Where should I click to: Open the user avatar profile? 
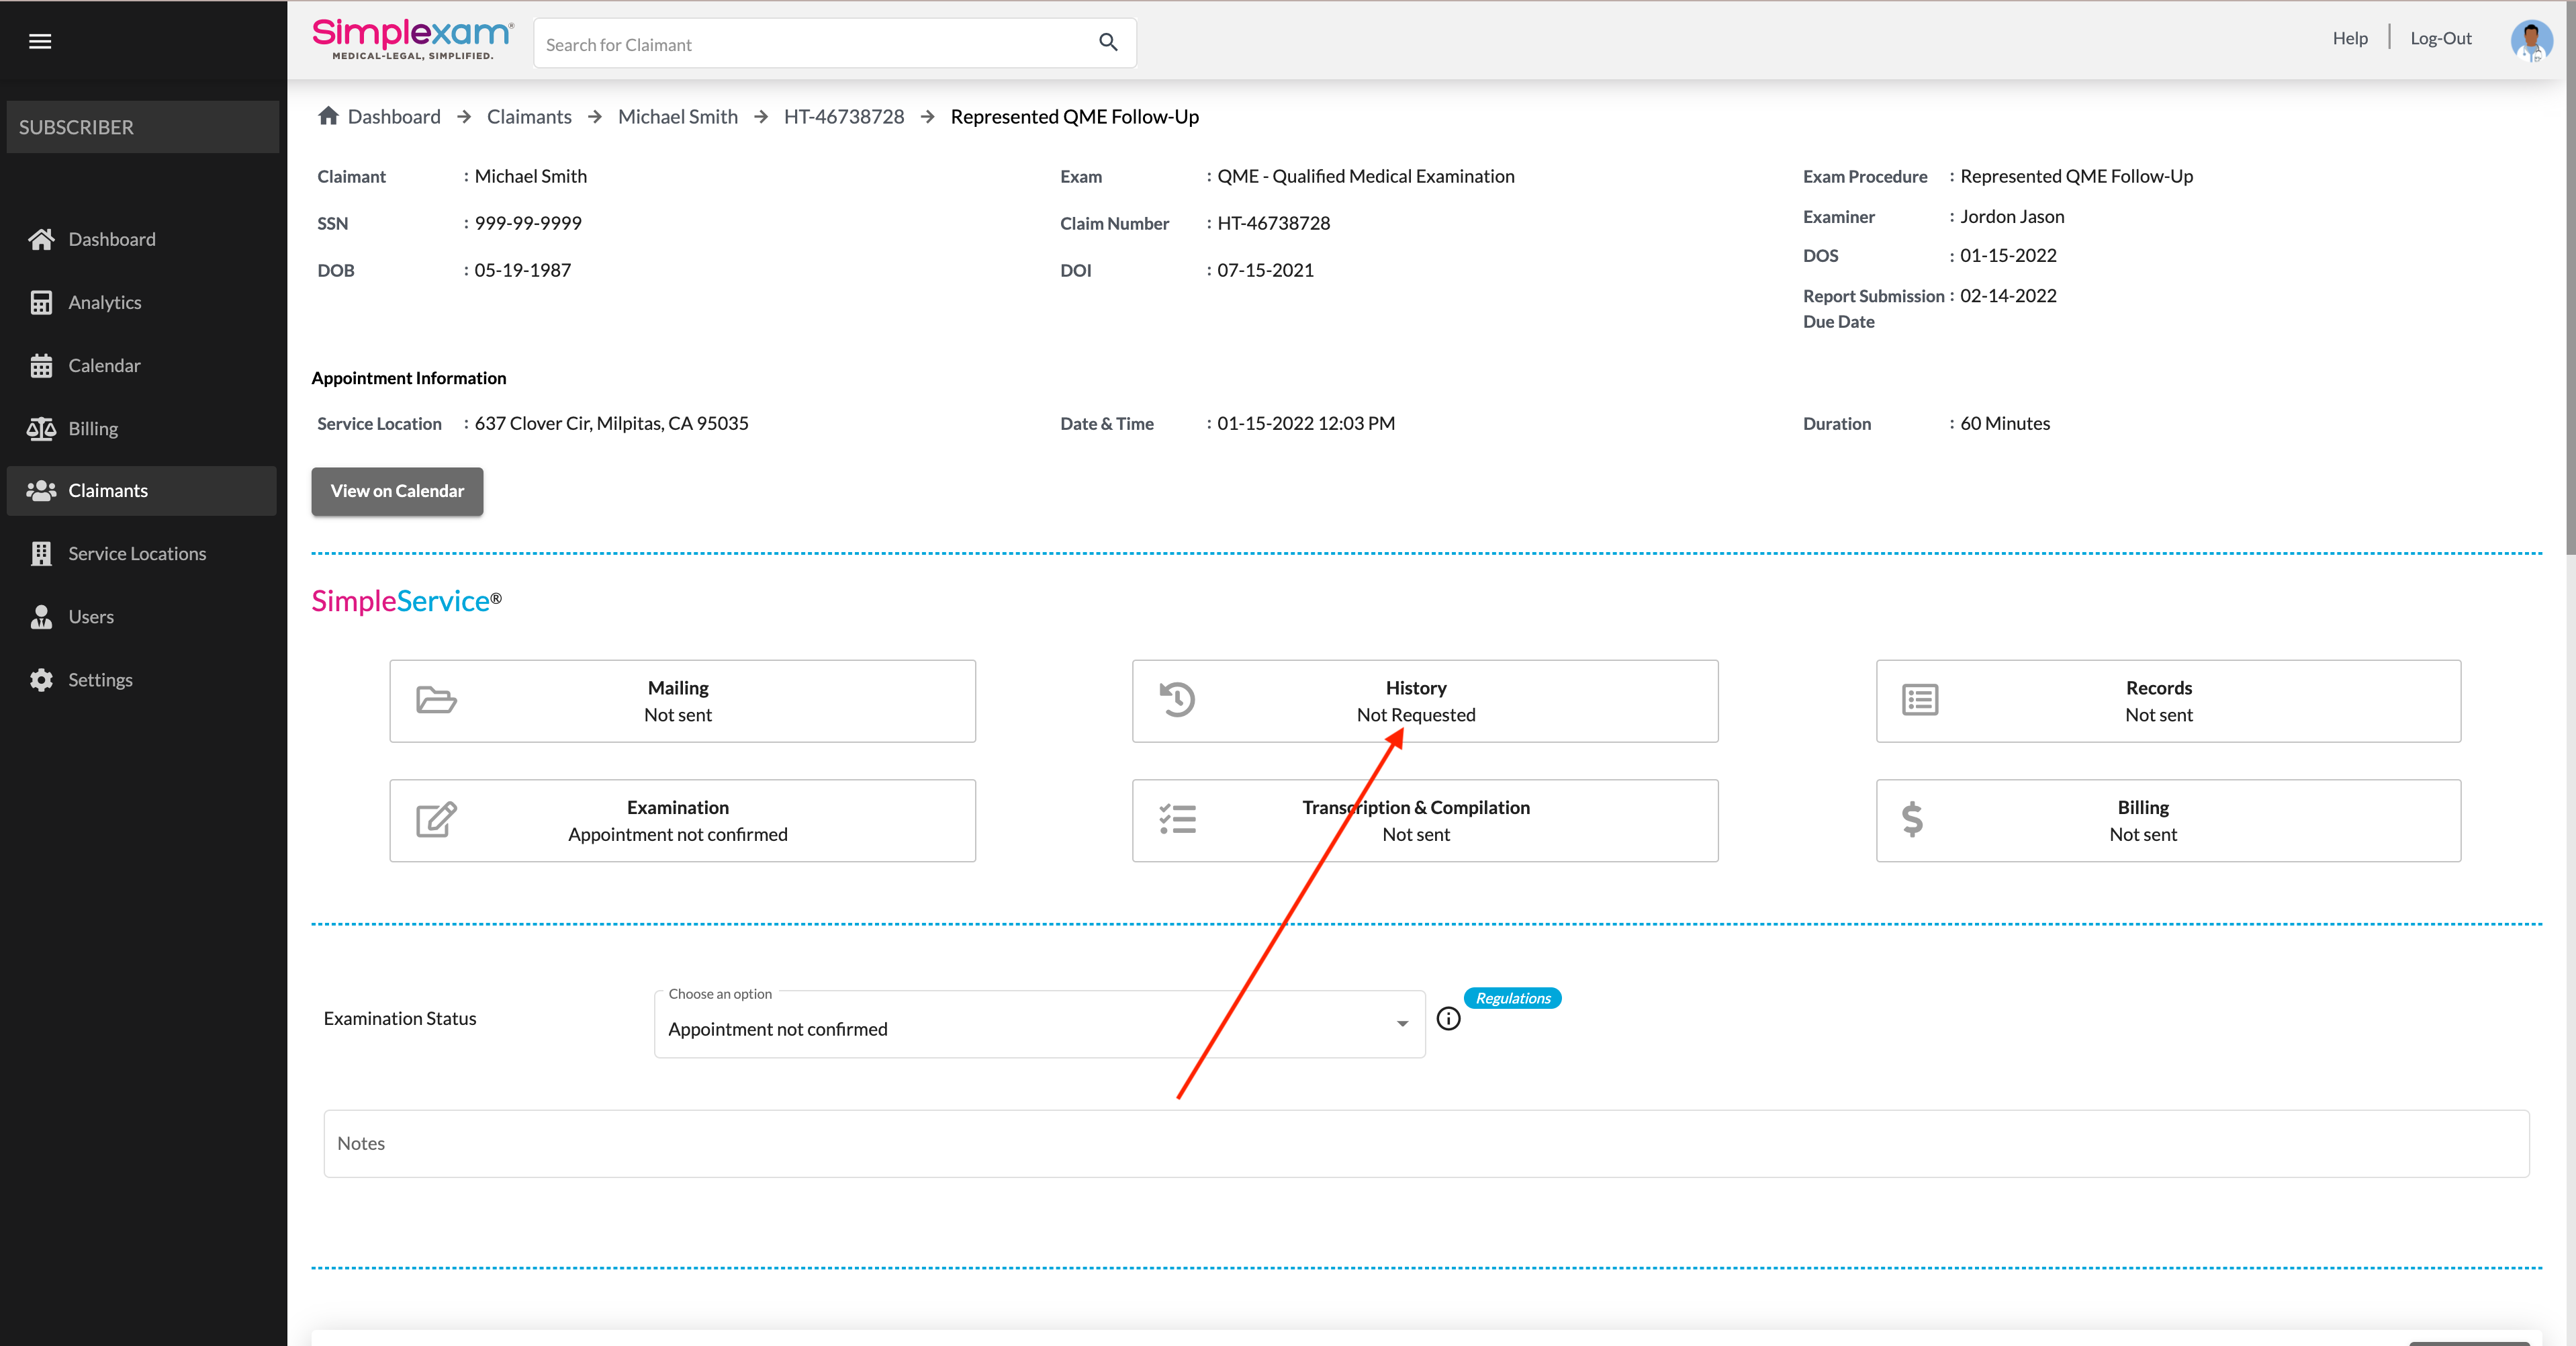coord(2530,41)
